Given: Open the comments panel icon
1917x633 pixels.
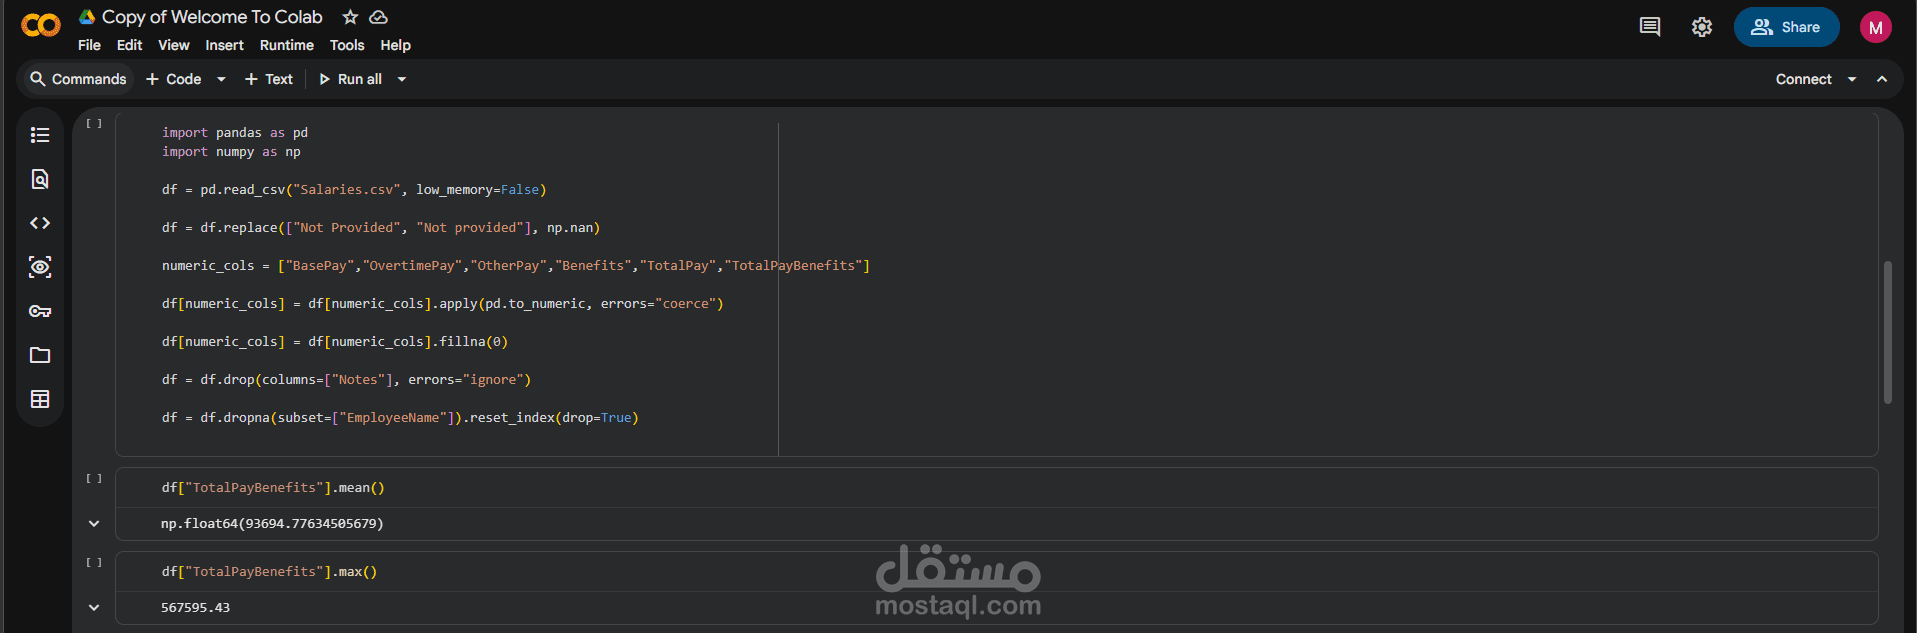Looking at the screenshot, I should click(1650, 27).
